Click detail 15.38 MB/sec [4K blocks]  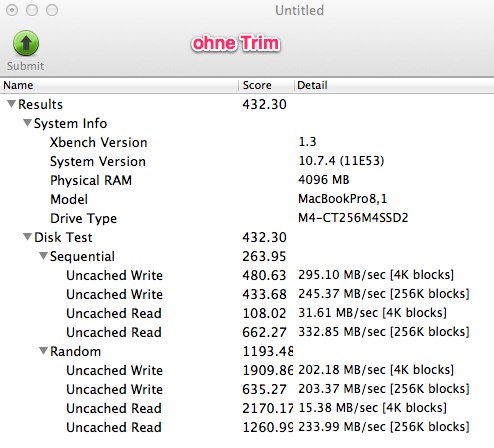point(372,408)
